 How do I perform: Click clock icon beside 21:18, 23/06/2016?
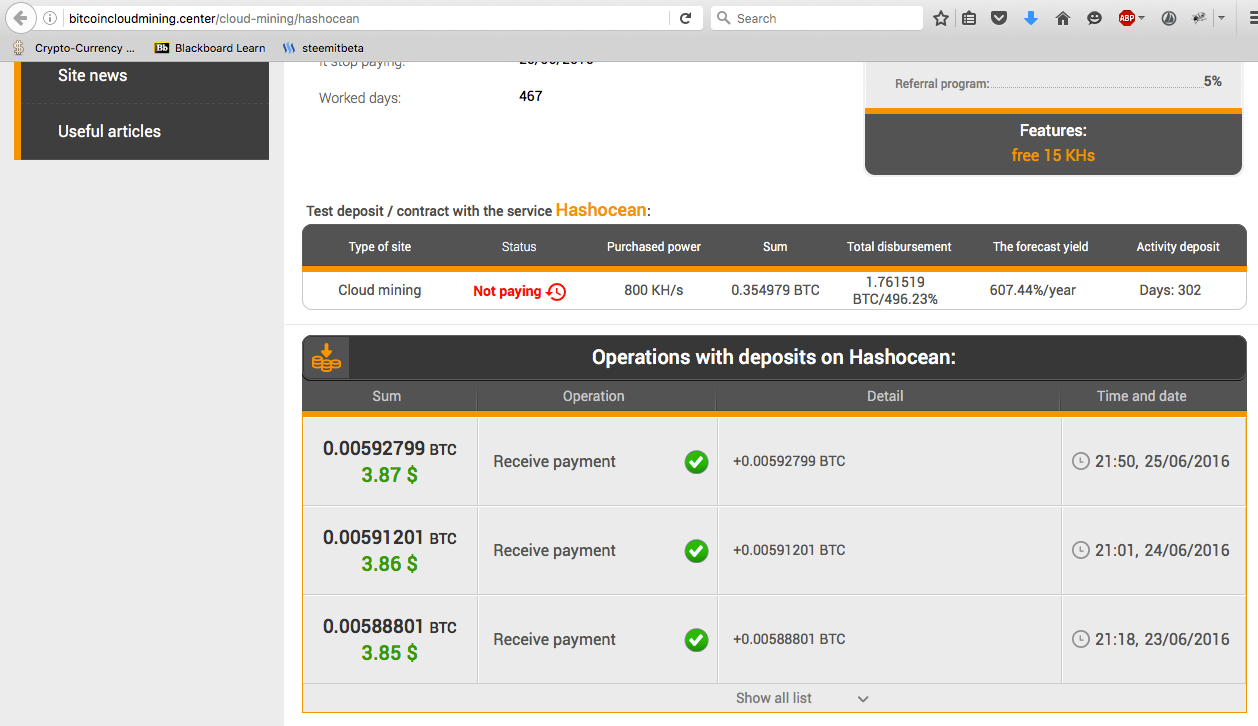pos(1080,639)
